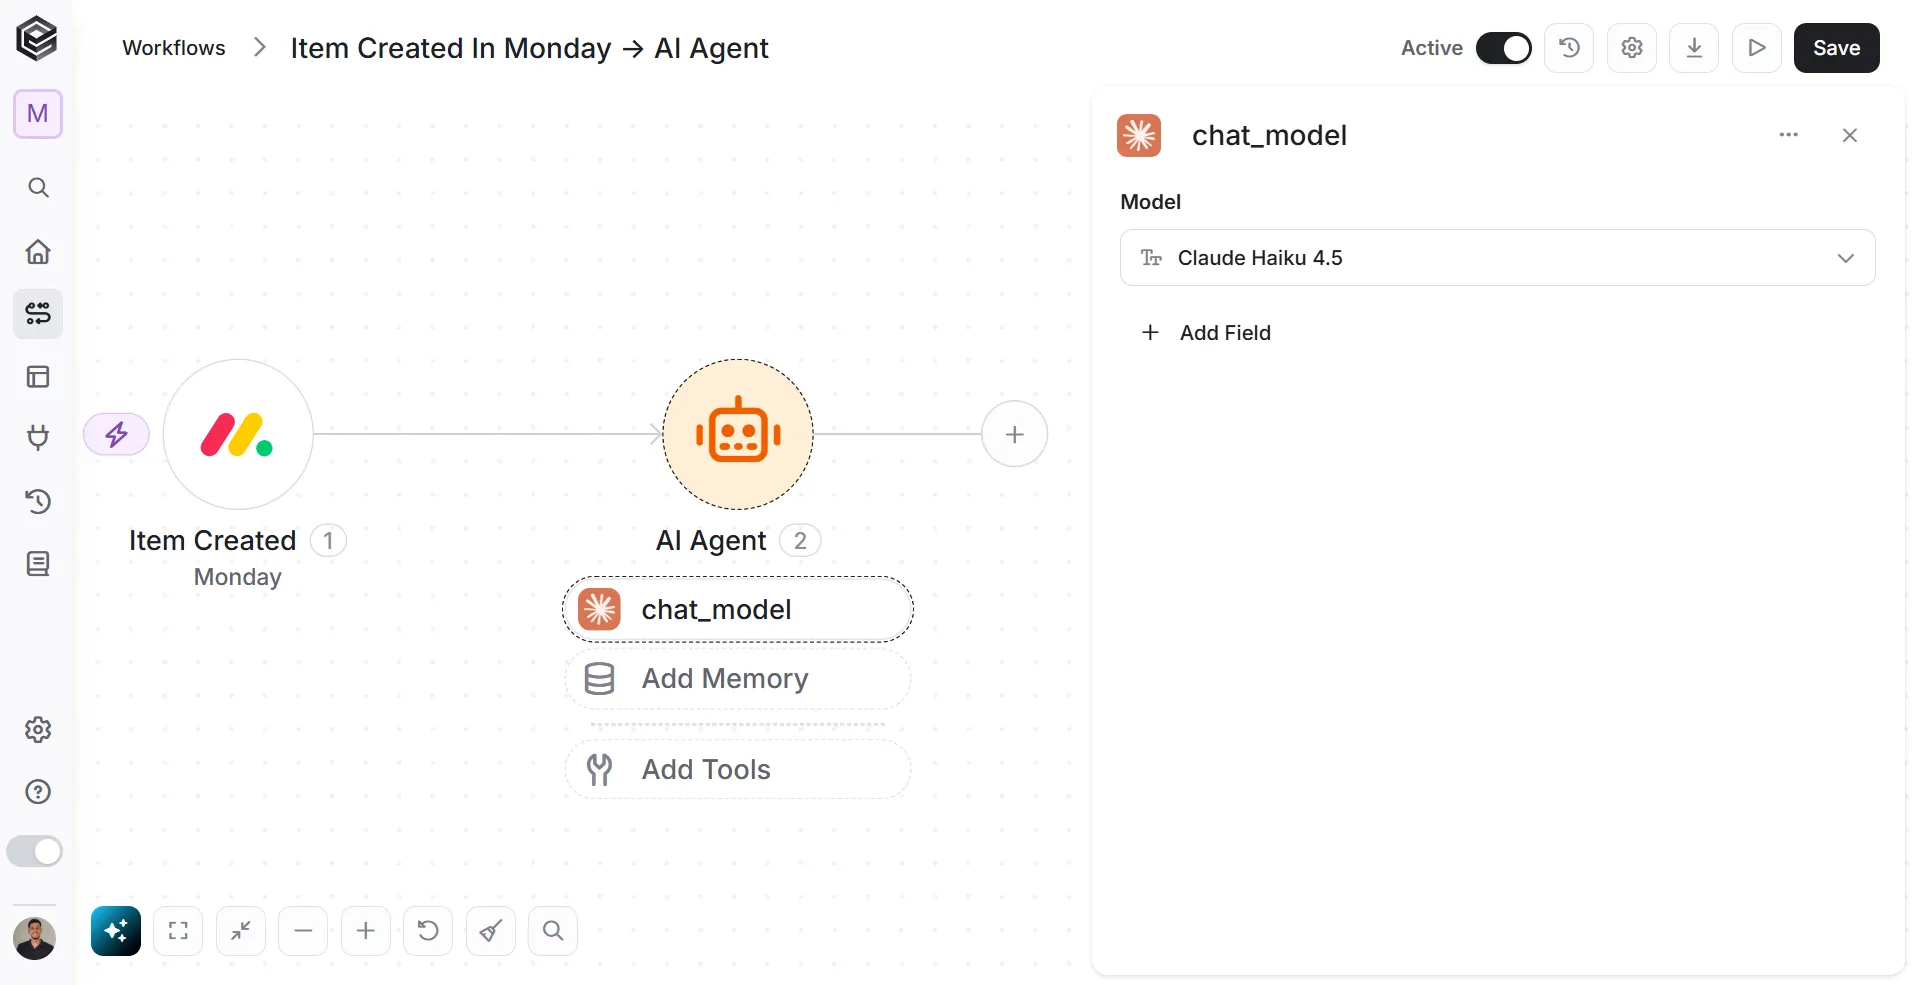Viewport: 1915px width, 985px height.
Task: Search canvas with bottom magnifier icon
Action: (x=553, y=931)
